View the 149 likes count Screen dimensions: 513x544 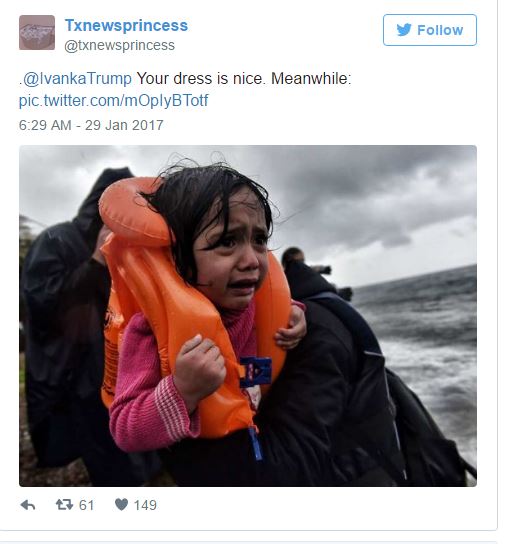click(145, 505)
